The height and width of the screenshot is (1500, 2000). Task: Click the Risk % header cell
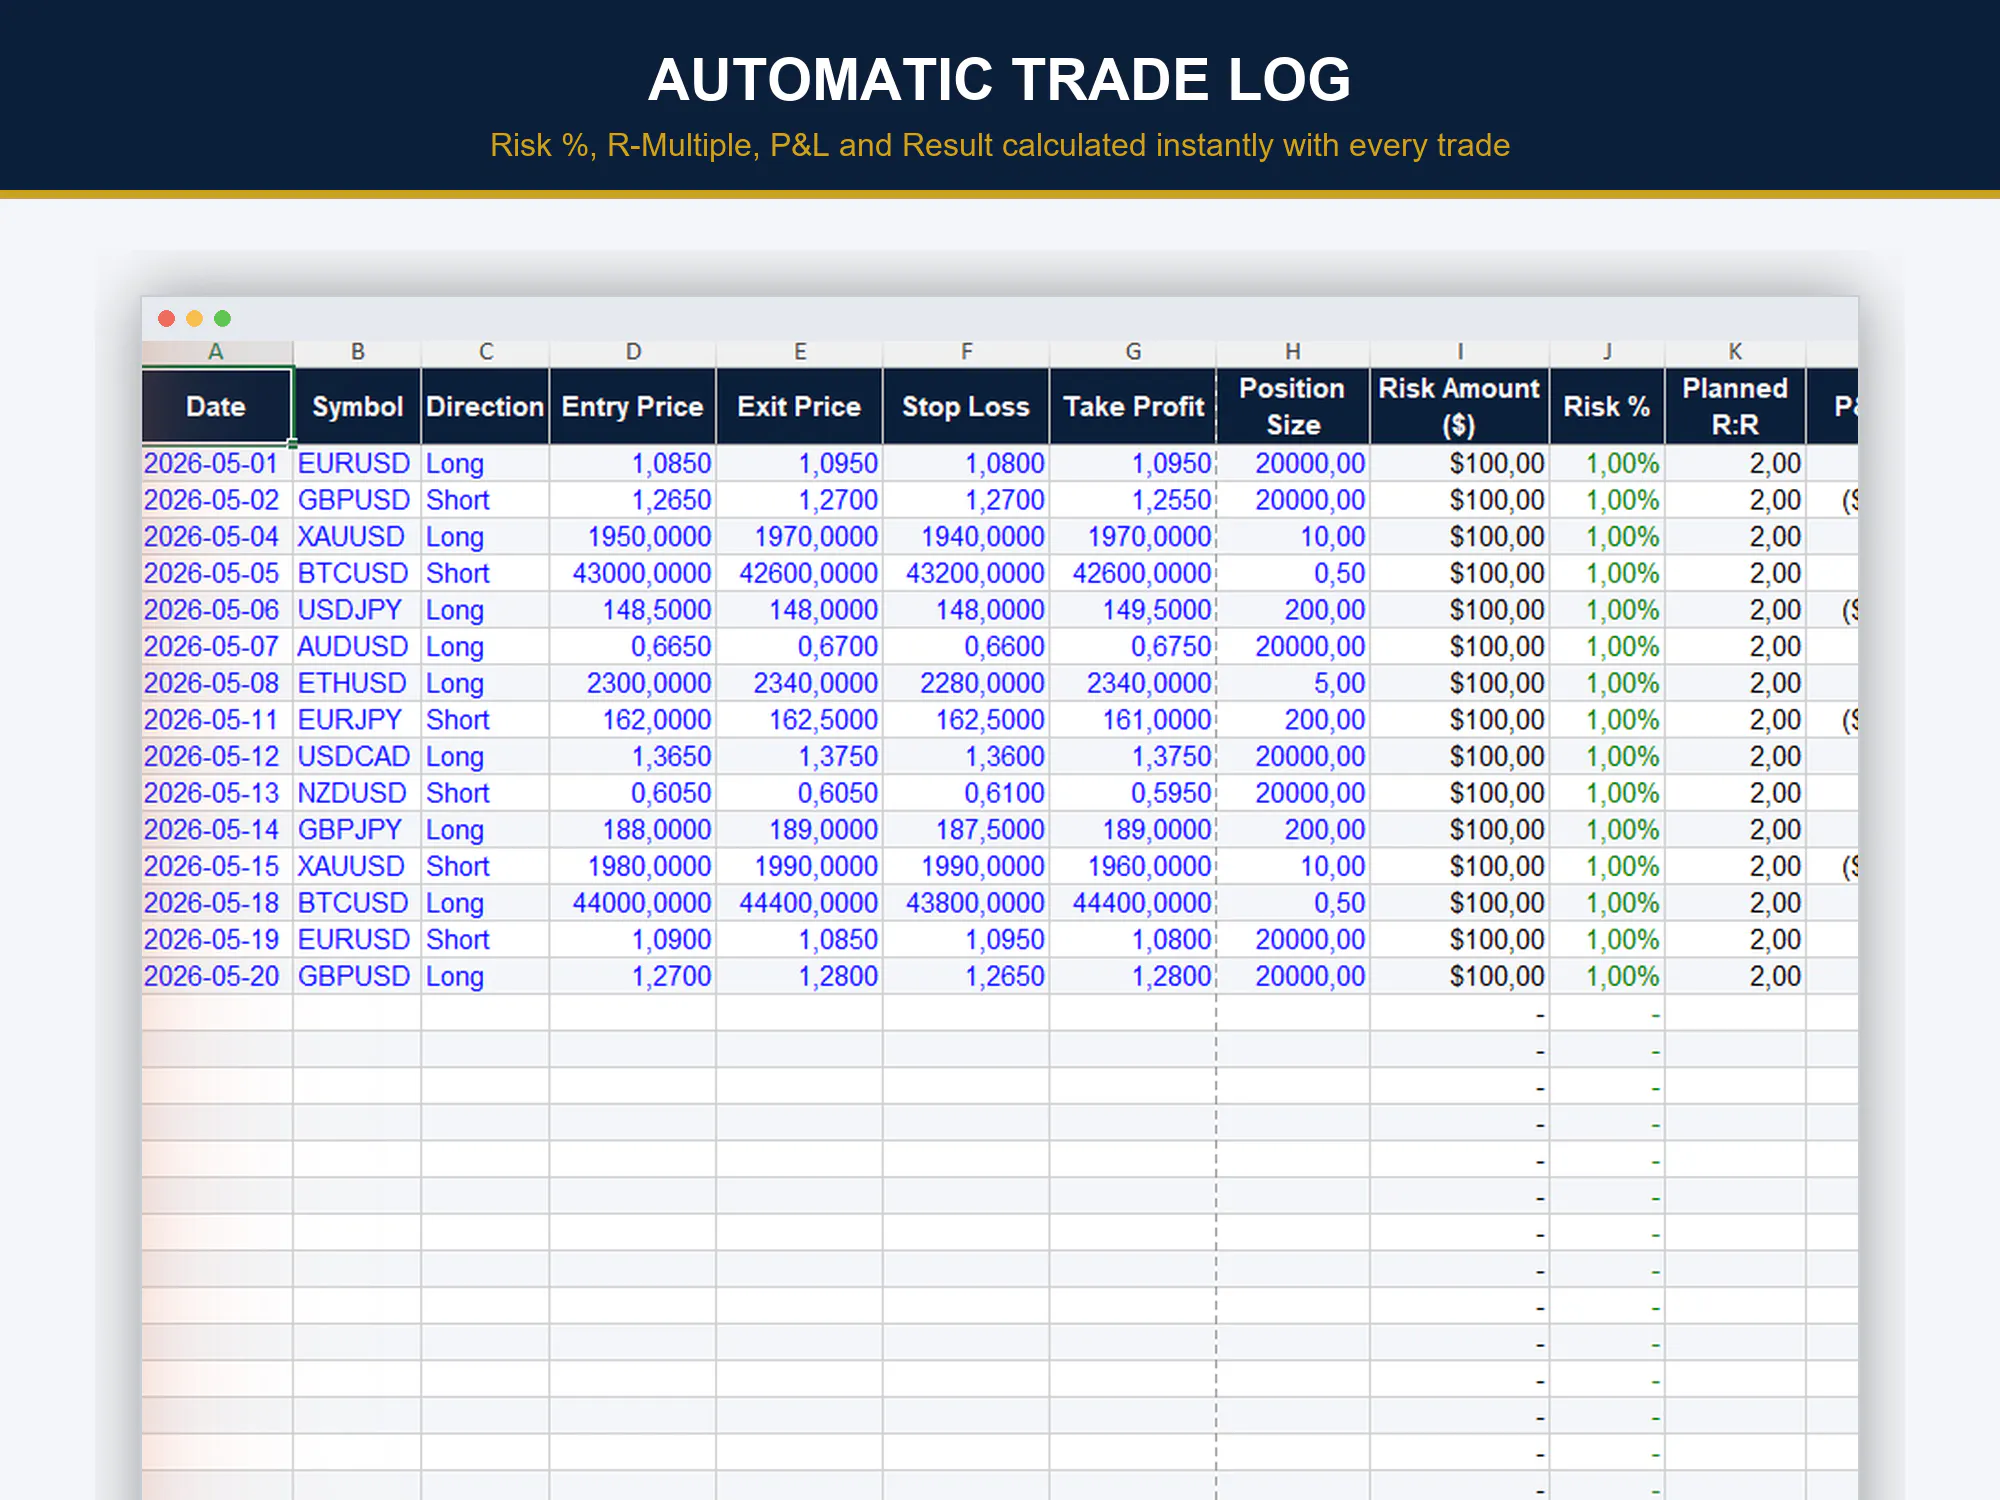click(x=1607, y=406)
